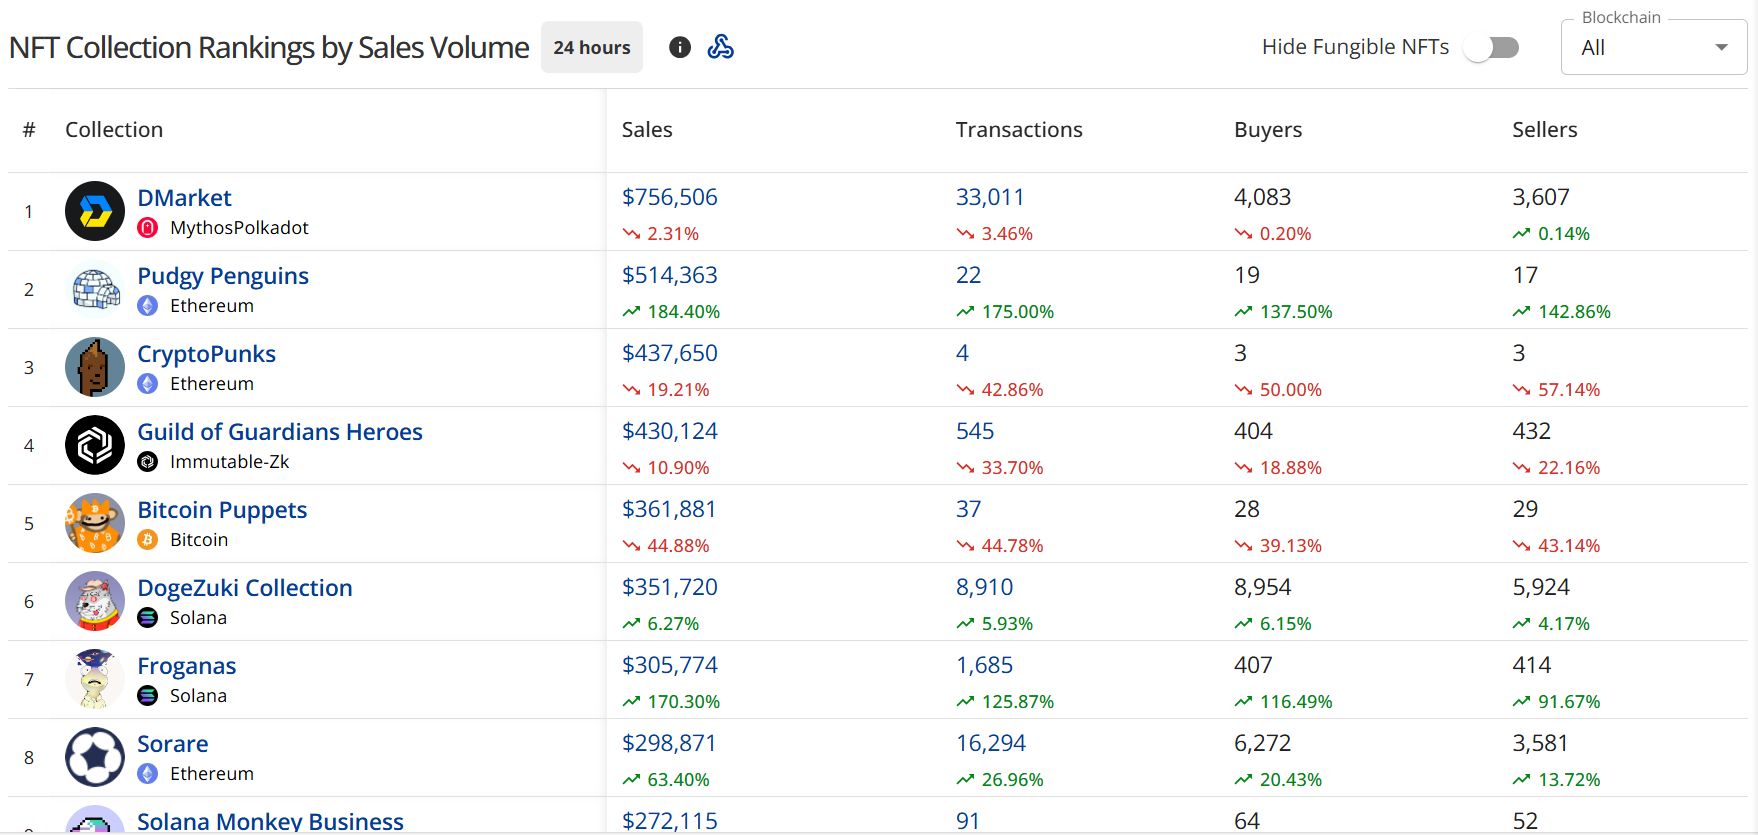The image size is (1758, 835).
Task: Click the DogeZuki Collection avatar
Action: click(95, 601)
